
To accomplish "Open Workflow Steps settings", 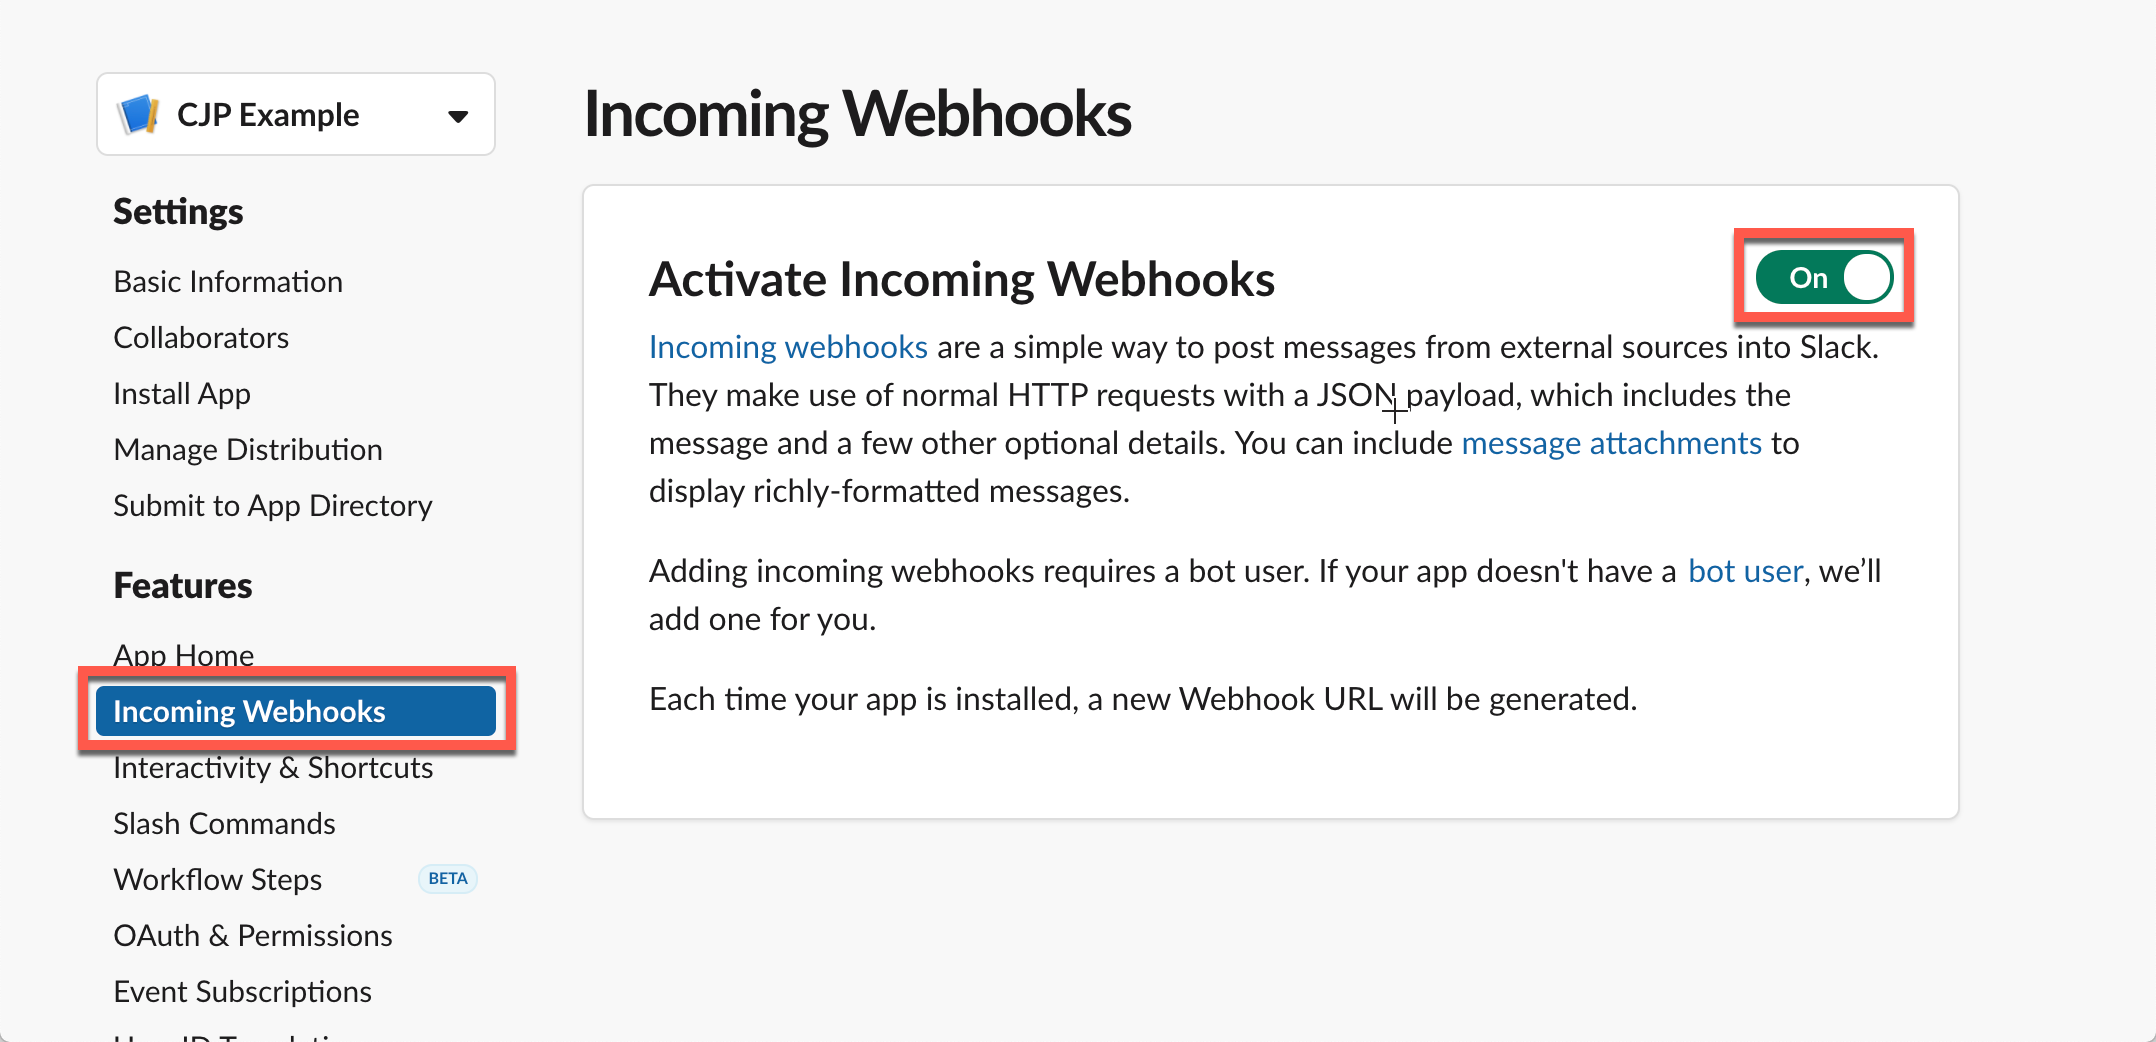I will click(x=217, y=879).
